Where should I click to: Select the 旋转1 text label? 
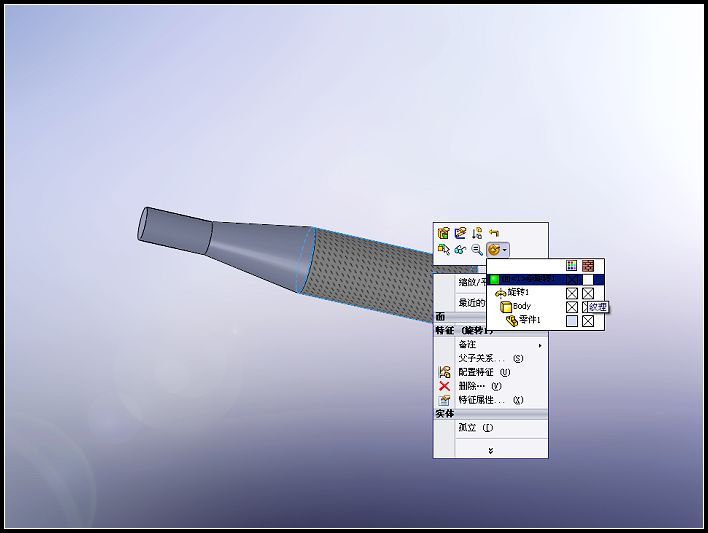518,293
